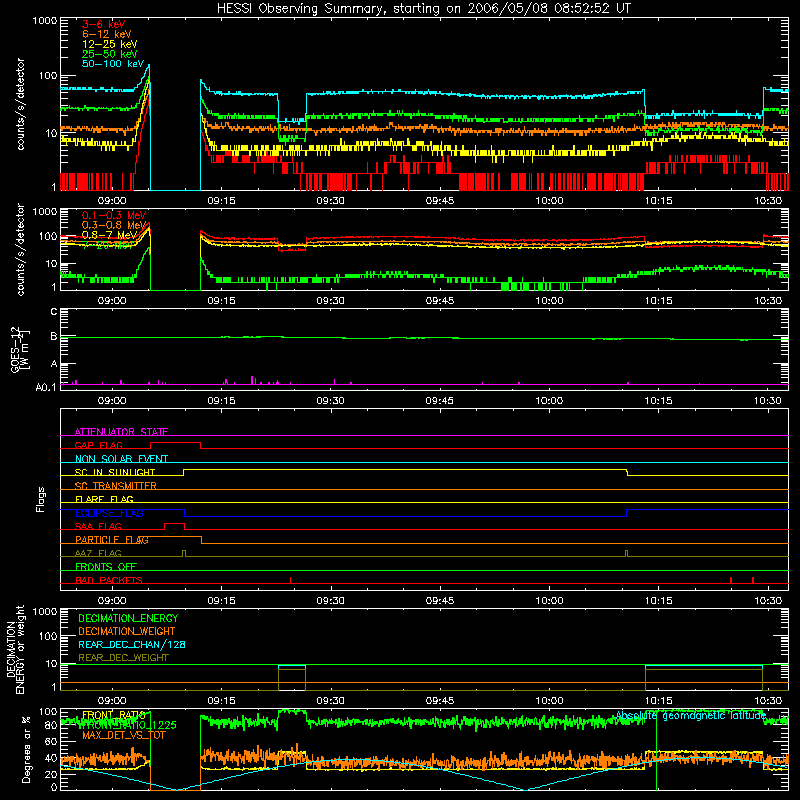Select the A47_FLAG label
The image size is (800, 800).
point(98,553)
